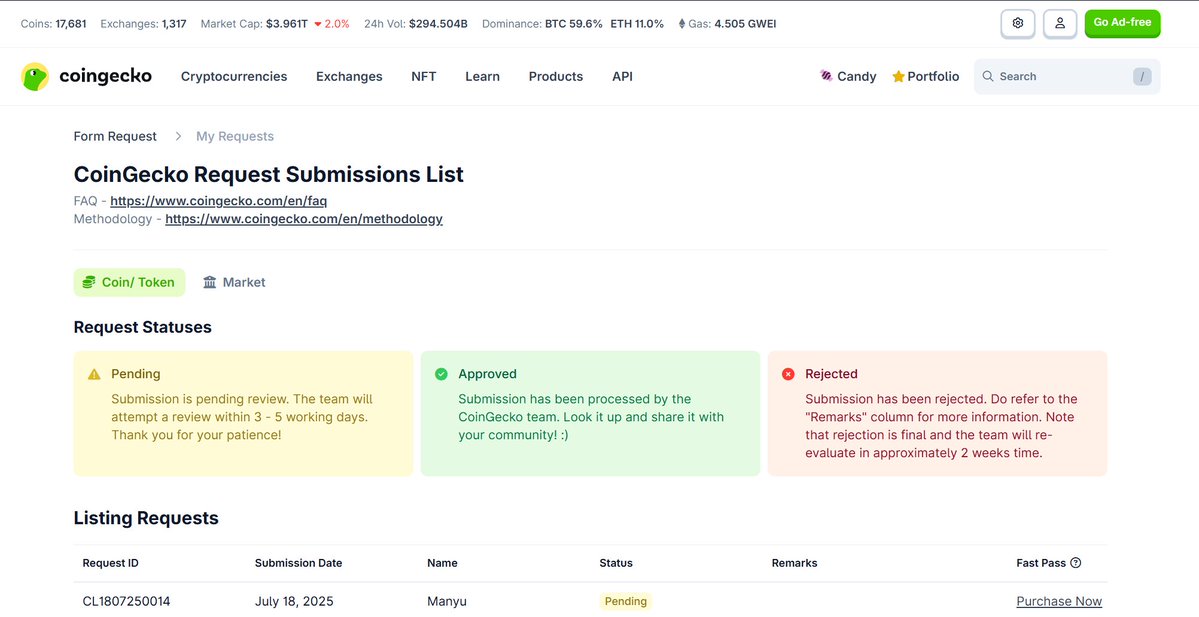Click the Status column header

click(x=616, y=563)
